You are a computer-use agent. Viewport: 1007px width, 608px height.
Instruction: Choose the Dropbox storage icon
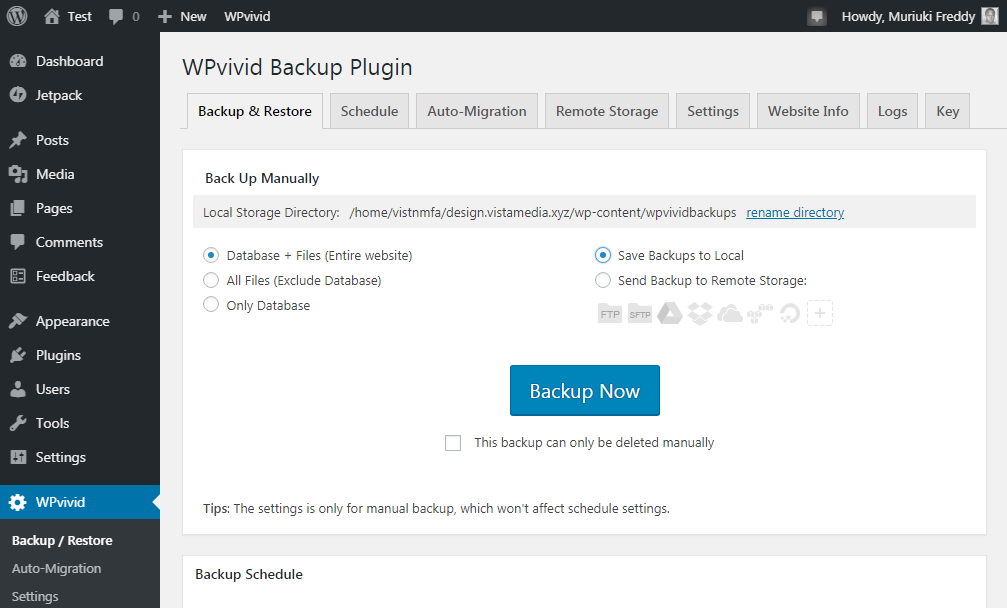coord(699,313)
